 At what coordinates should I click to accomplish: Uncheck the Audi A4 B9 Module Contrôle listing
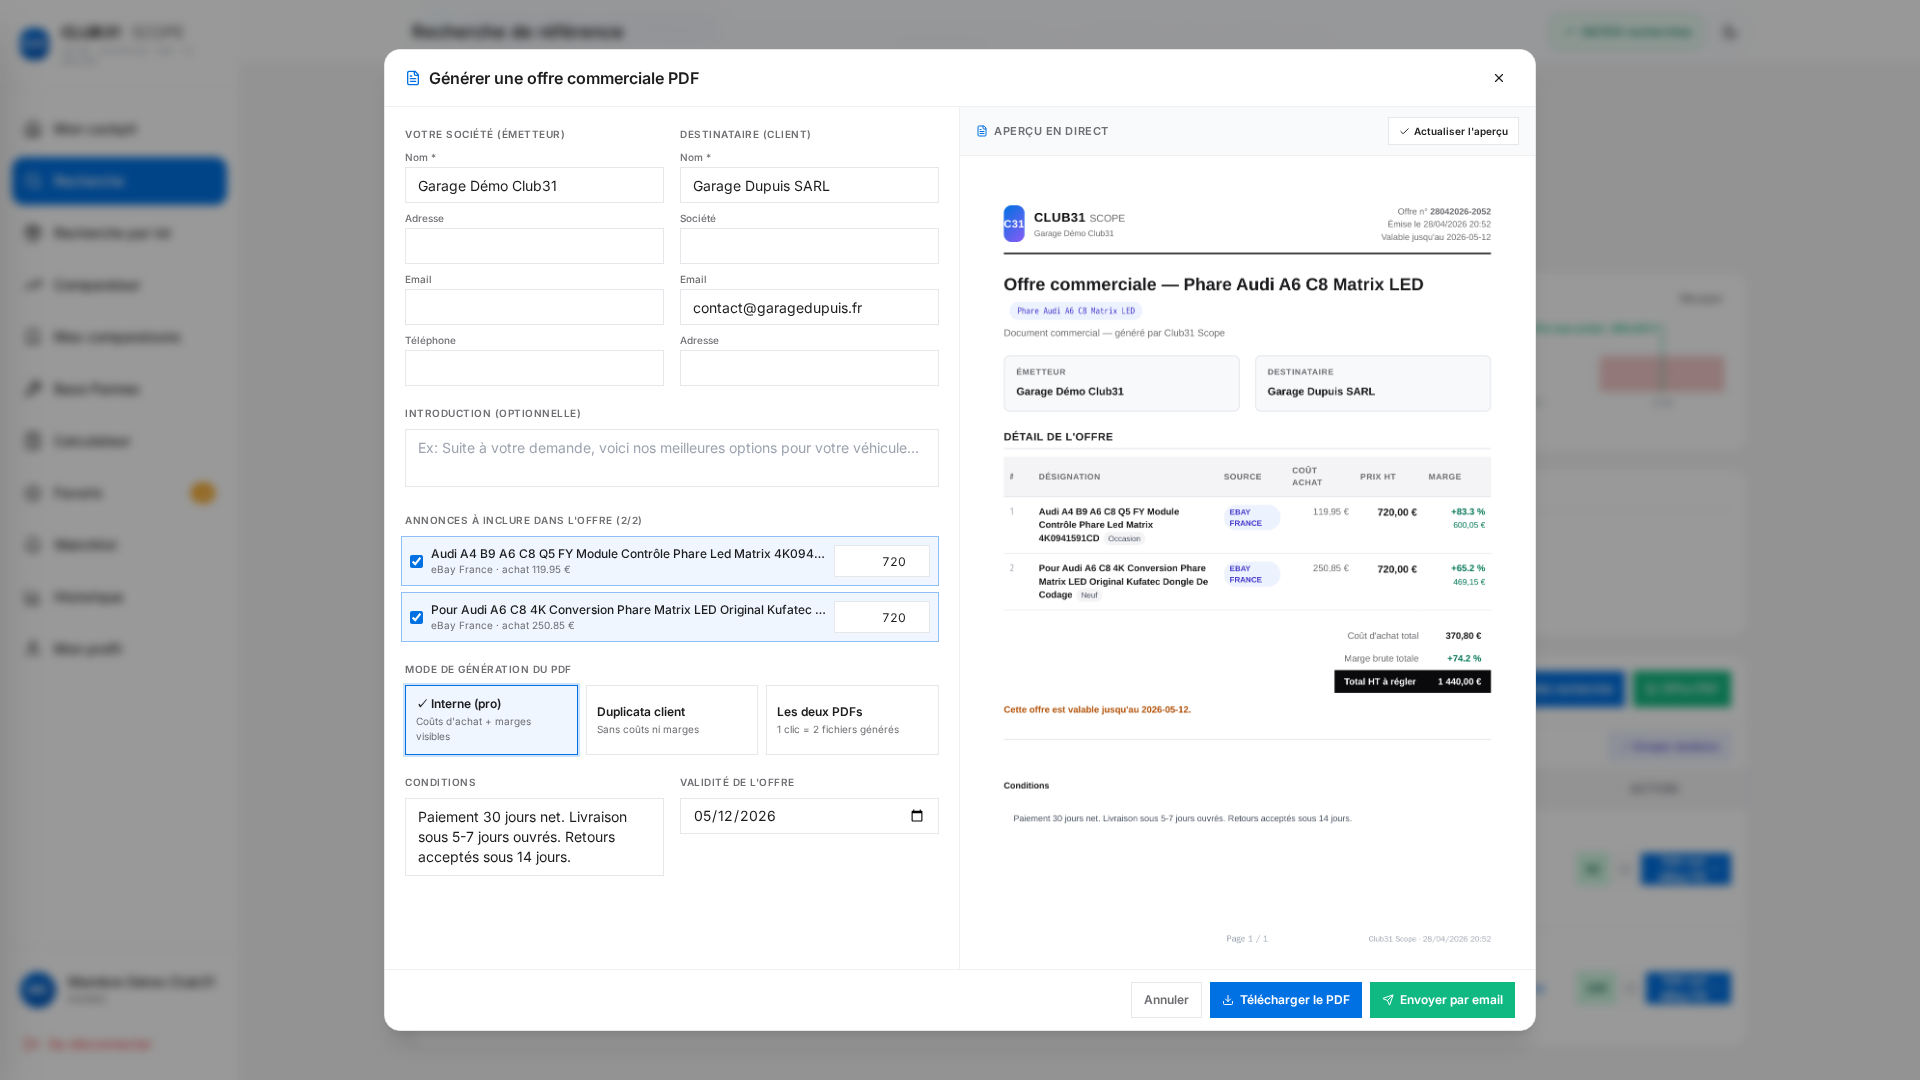(416, 562)
